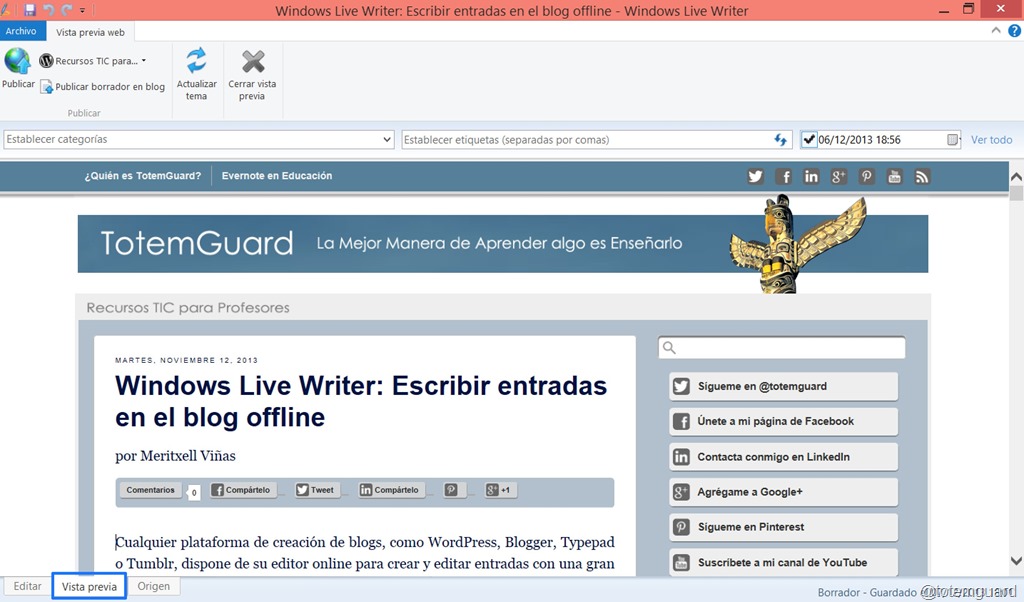
Task: Click the Pinterest share icon button
Action: tap(455, 490)
